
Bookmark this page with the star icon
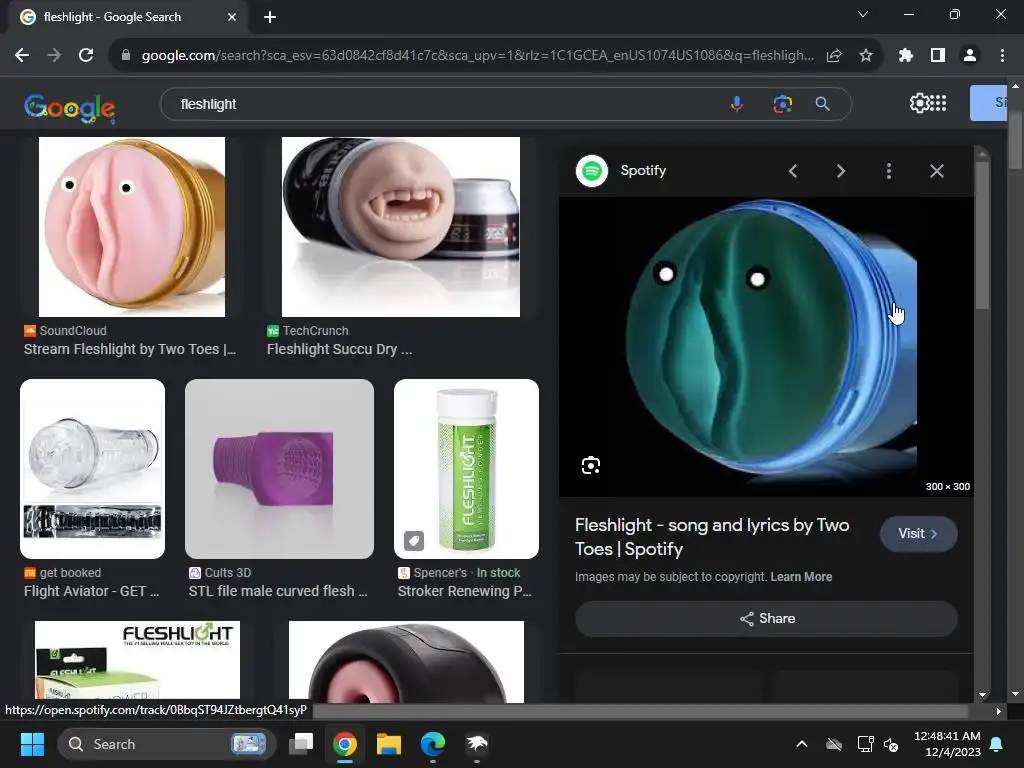pyautogui.click(x=866, y=56)
